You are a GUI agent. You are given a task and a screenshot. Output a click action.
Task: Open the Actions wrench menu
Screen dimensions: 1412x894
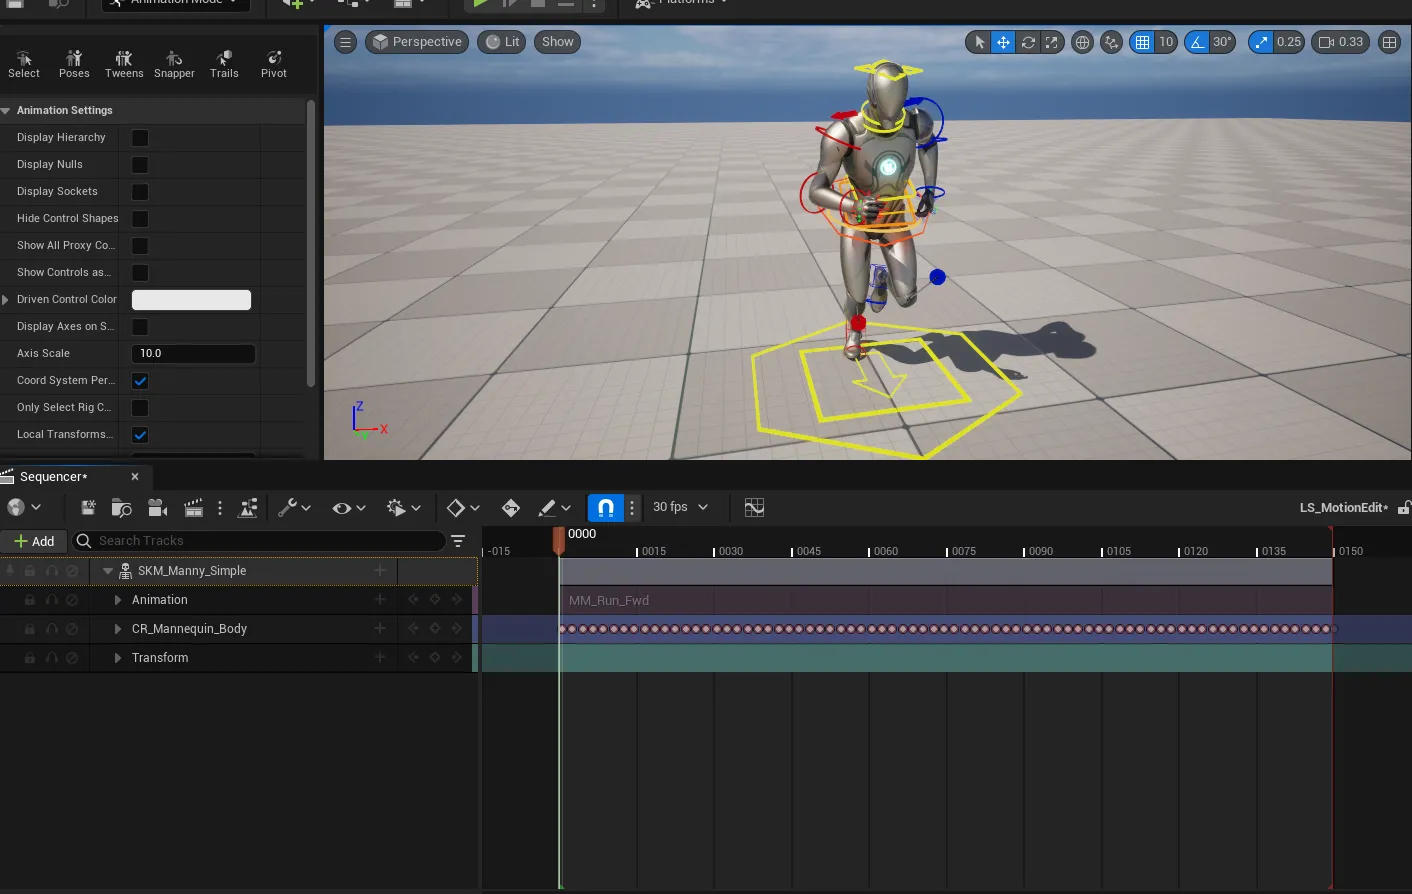[x=294, y=508]
